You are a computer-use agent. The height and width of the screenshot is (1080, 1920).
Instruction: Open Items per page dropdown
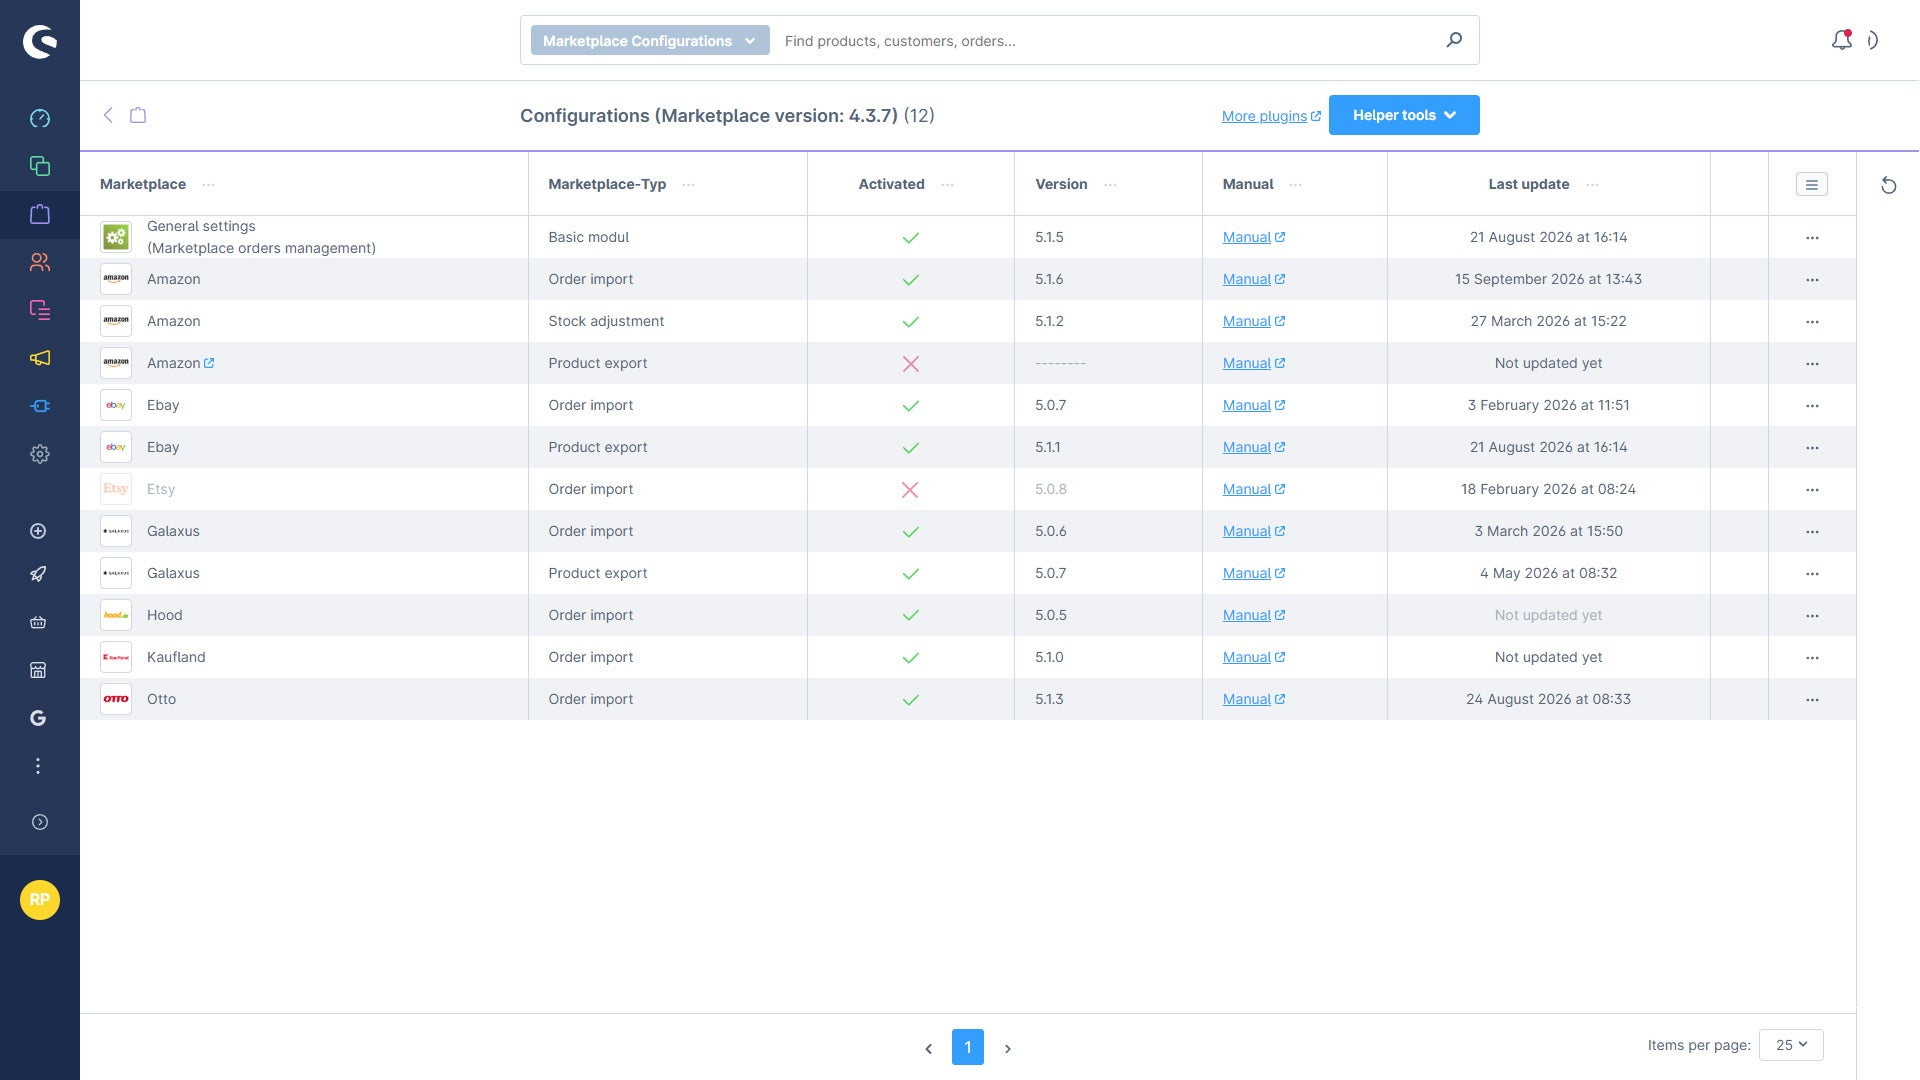coord(1791,1045)
